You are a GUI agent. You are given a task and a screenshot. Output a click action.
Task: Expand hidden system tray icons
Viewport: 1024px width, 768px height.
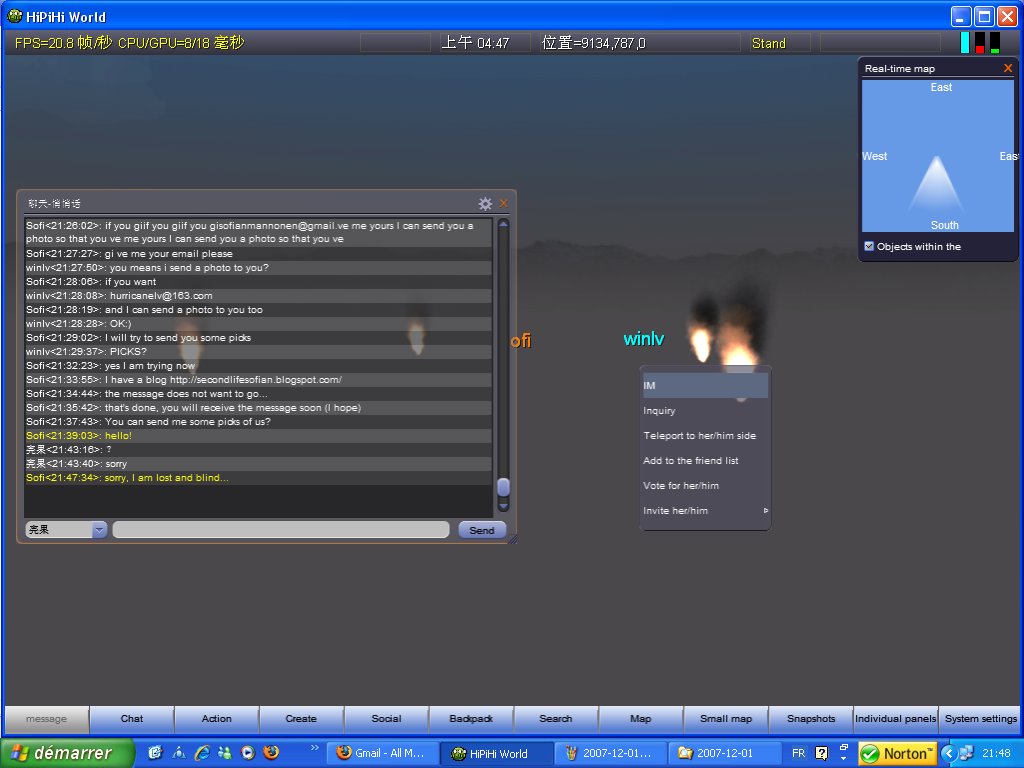(x=949, y=753)
